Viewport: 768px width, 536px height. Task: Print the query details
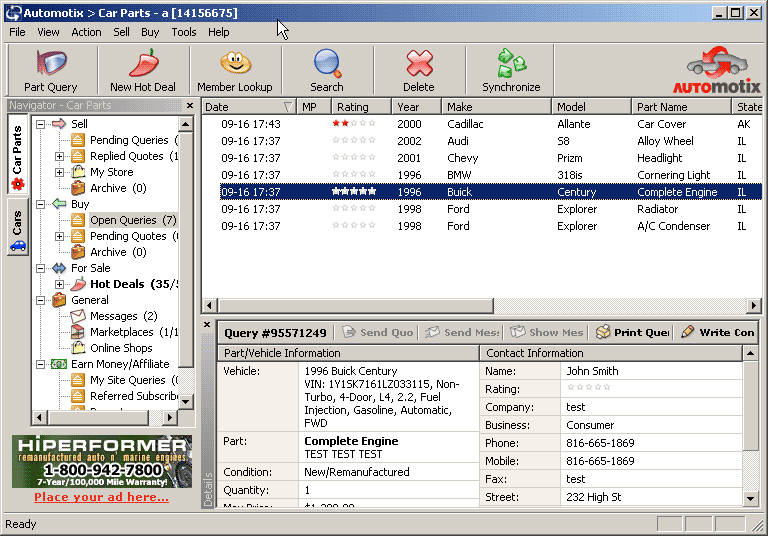(x=632, y=332)
